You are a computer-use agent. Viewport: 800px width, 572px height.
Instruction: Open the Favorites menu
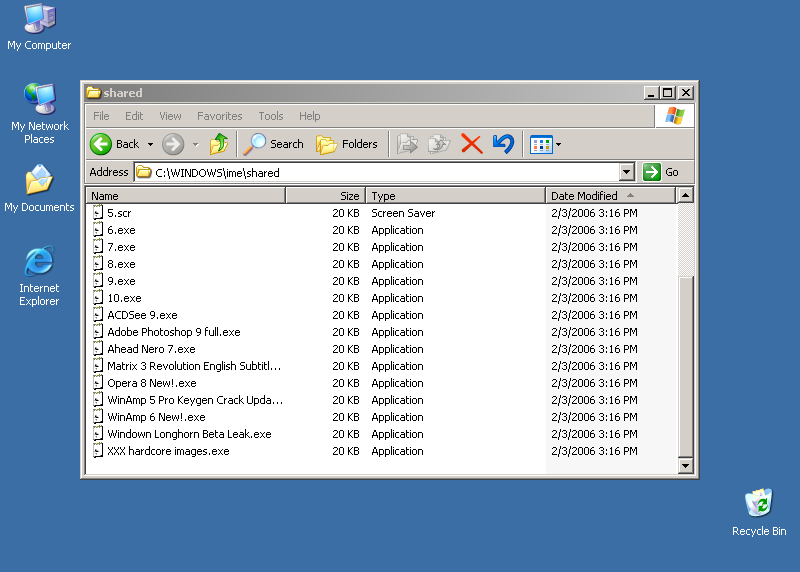(219, 116)
